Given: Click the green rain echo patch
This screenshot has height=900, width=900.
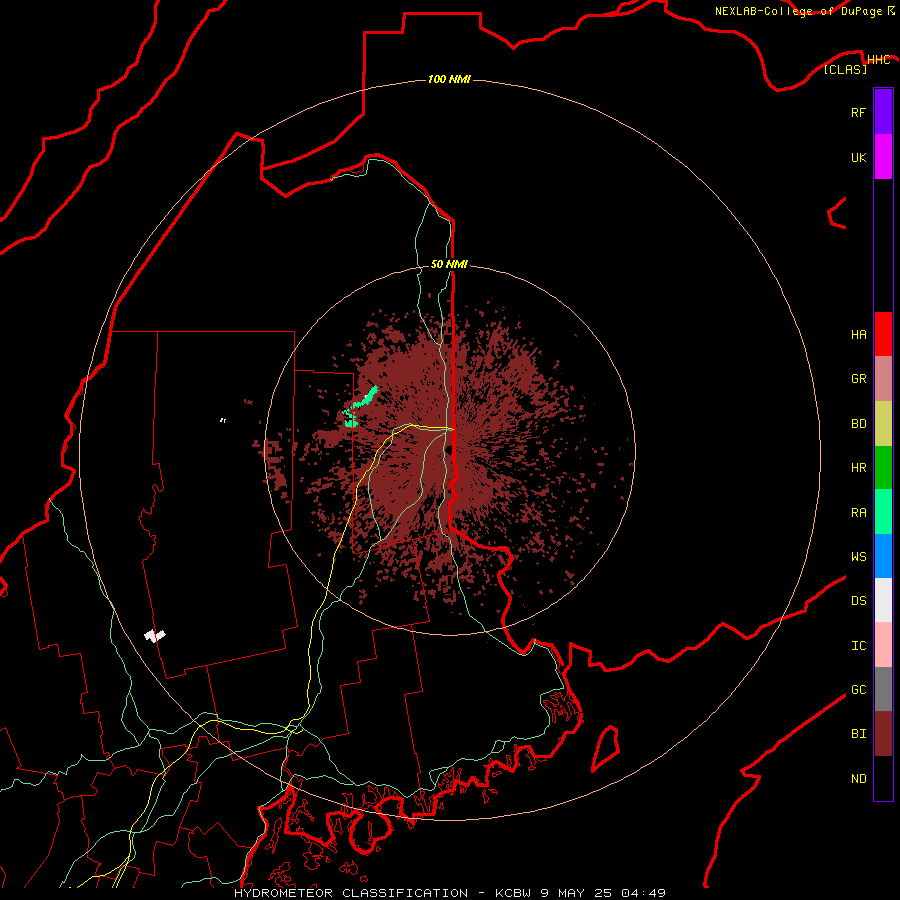Looking at the screenshot, I should pos(360,405).
